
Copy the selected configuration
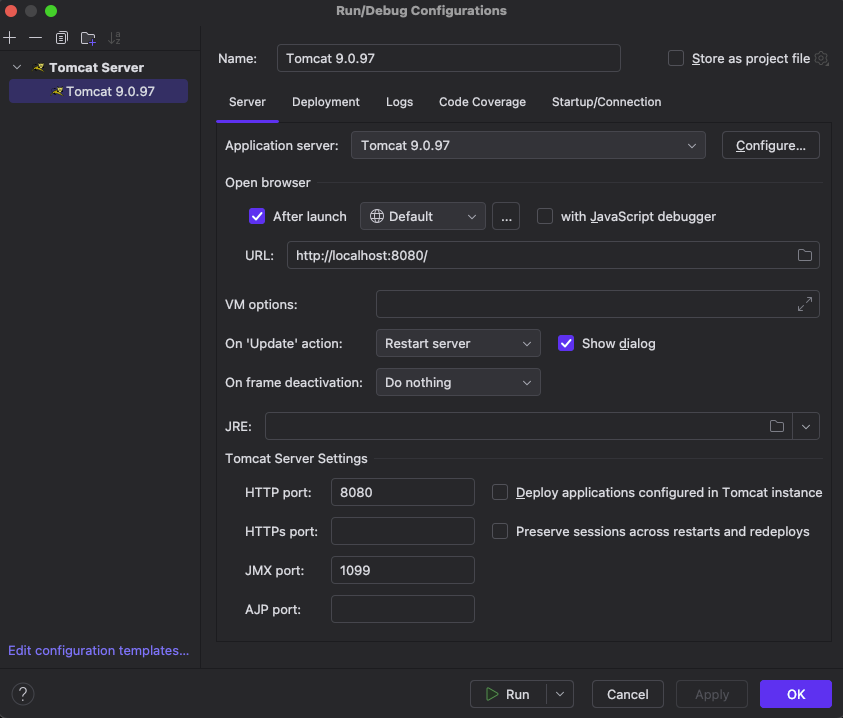(x=62, y=38)
